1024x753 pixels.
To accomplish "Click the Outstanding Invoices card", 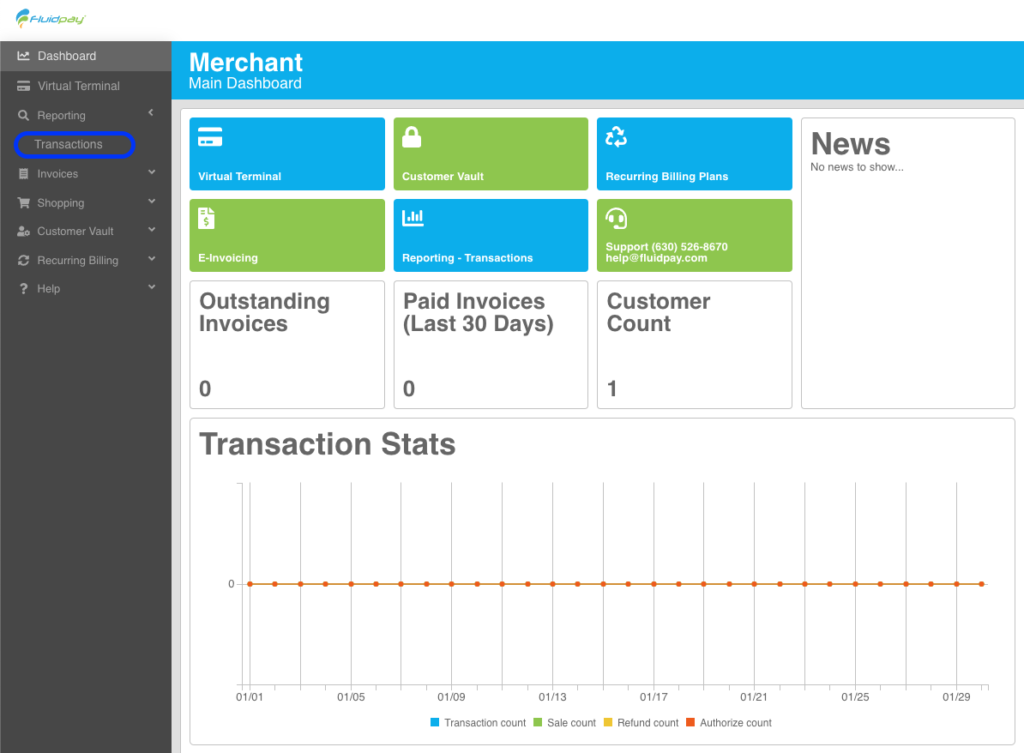I will coord(287,345).
